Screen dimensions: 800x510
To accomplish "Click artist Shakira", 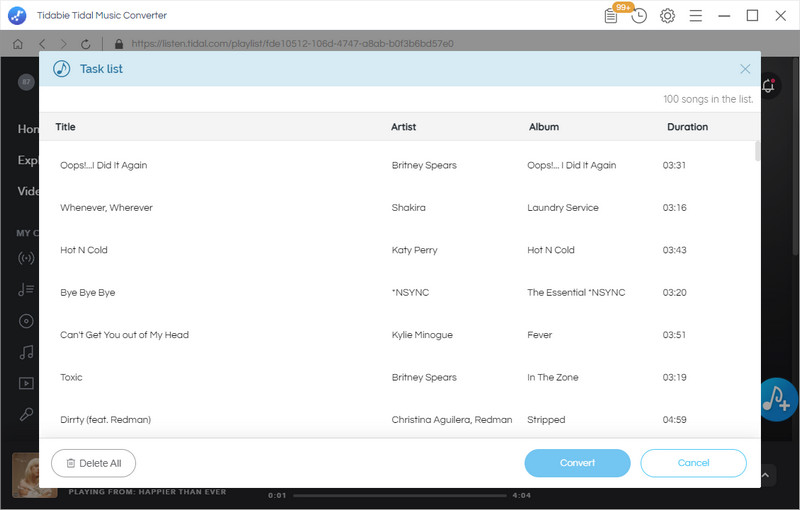I will pos(408,208).
